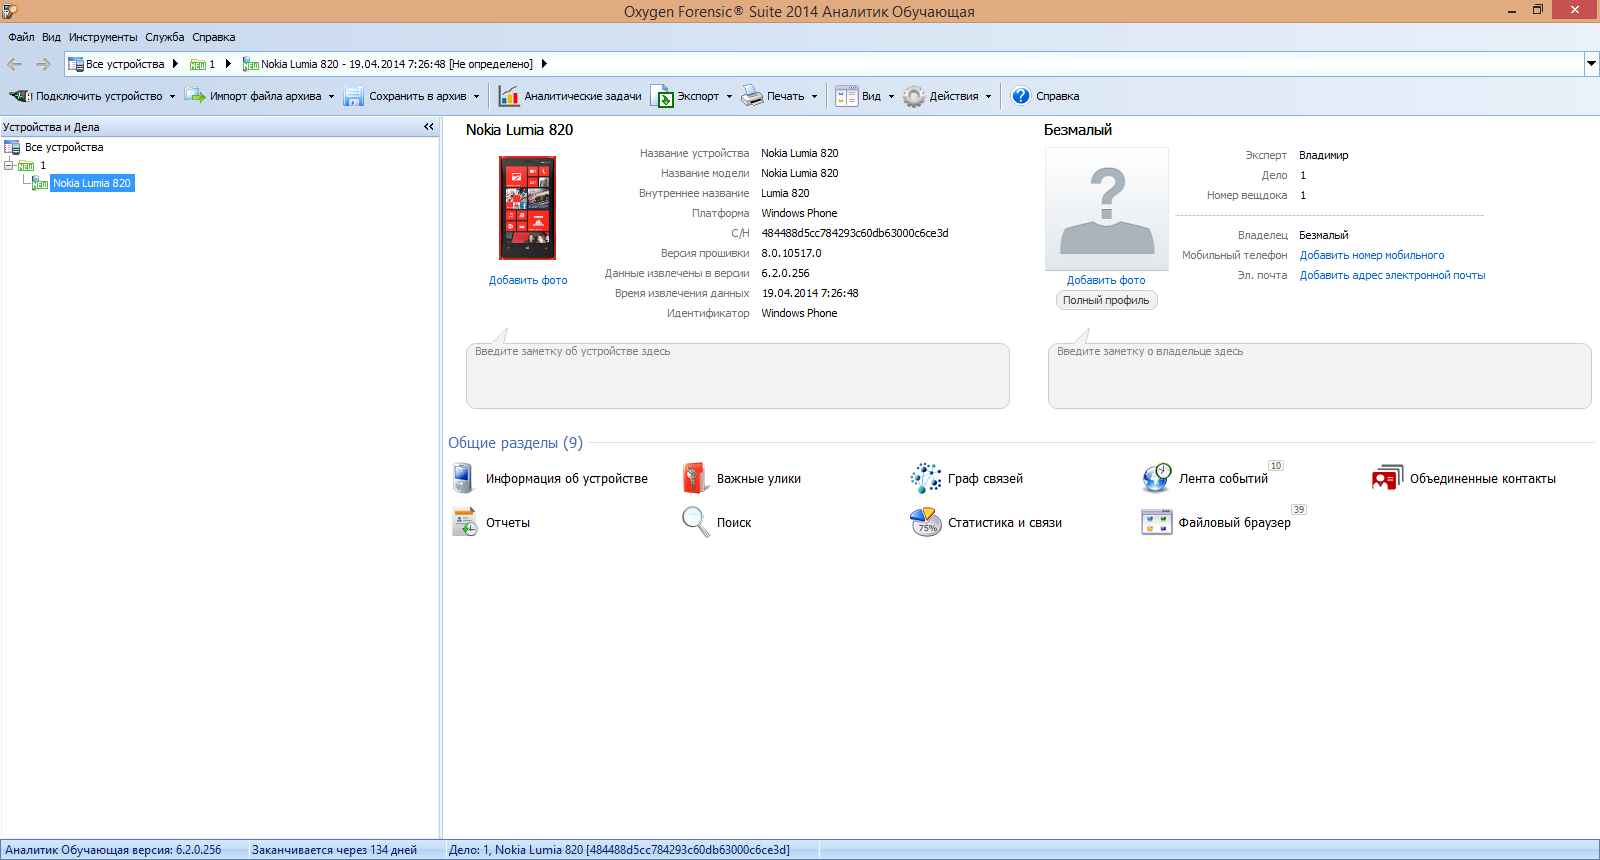Click the Save to archive icon
Screen dimensions: 1600x860
[353, 96]
